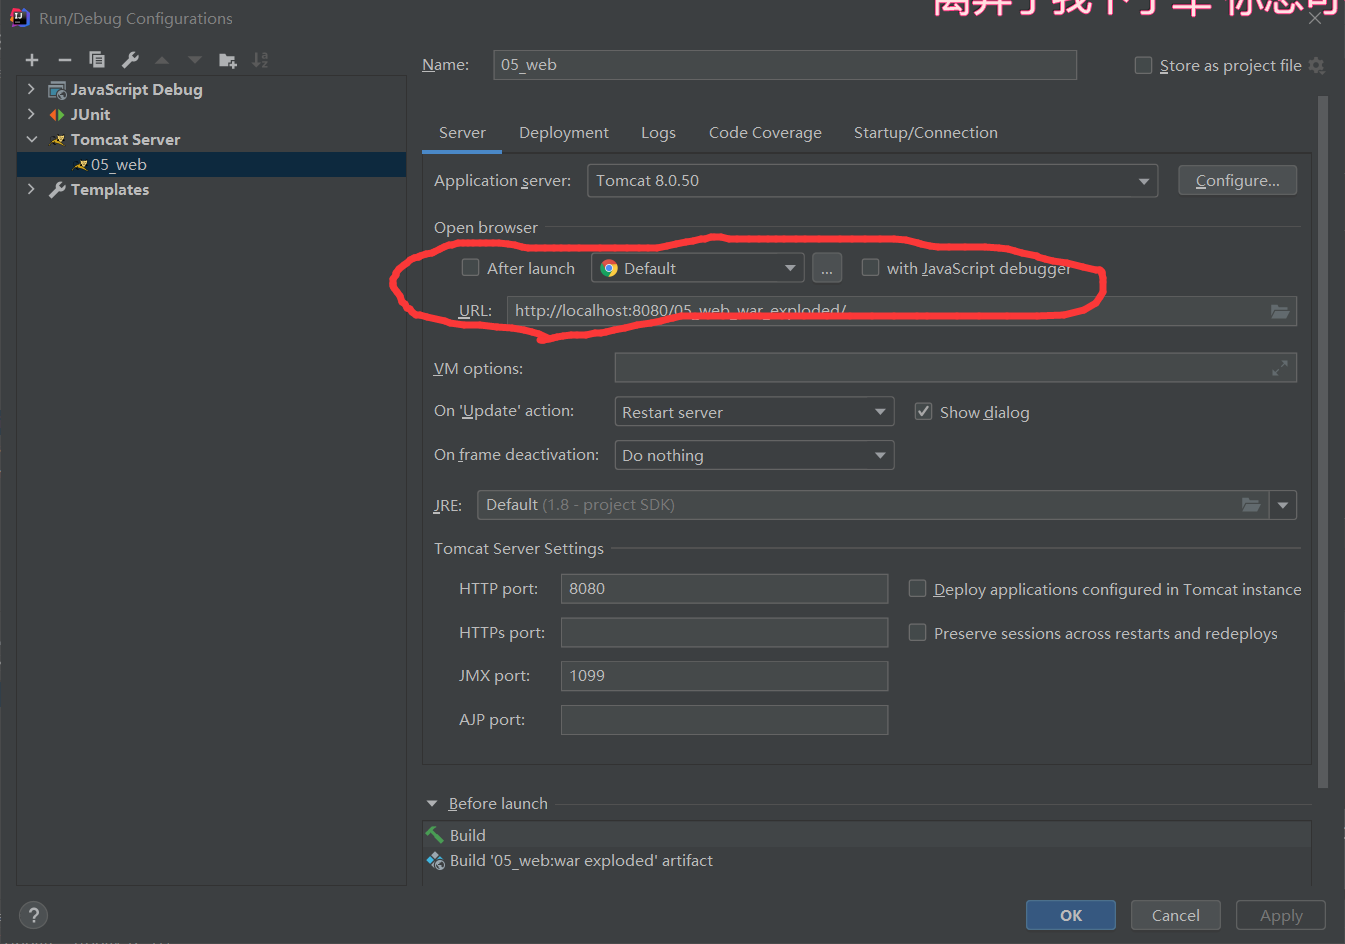Open the Application server dropdown
This screenshot has height=944, width=1345.
tap(872, 181)
